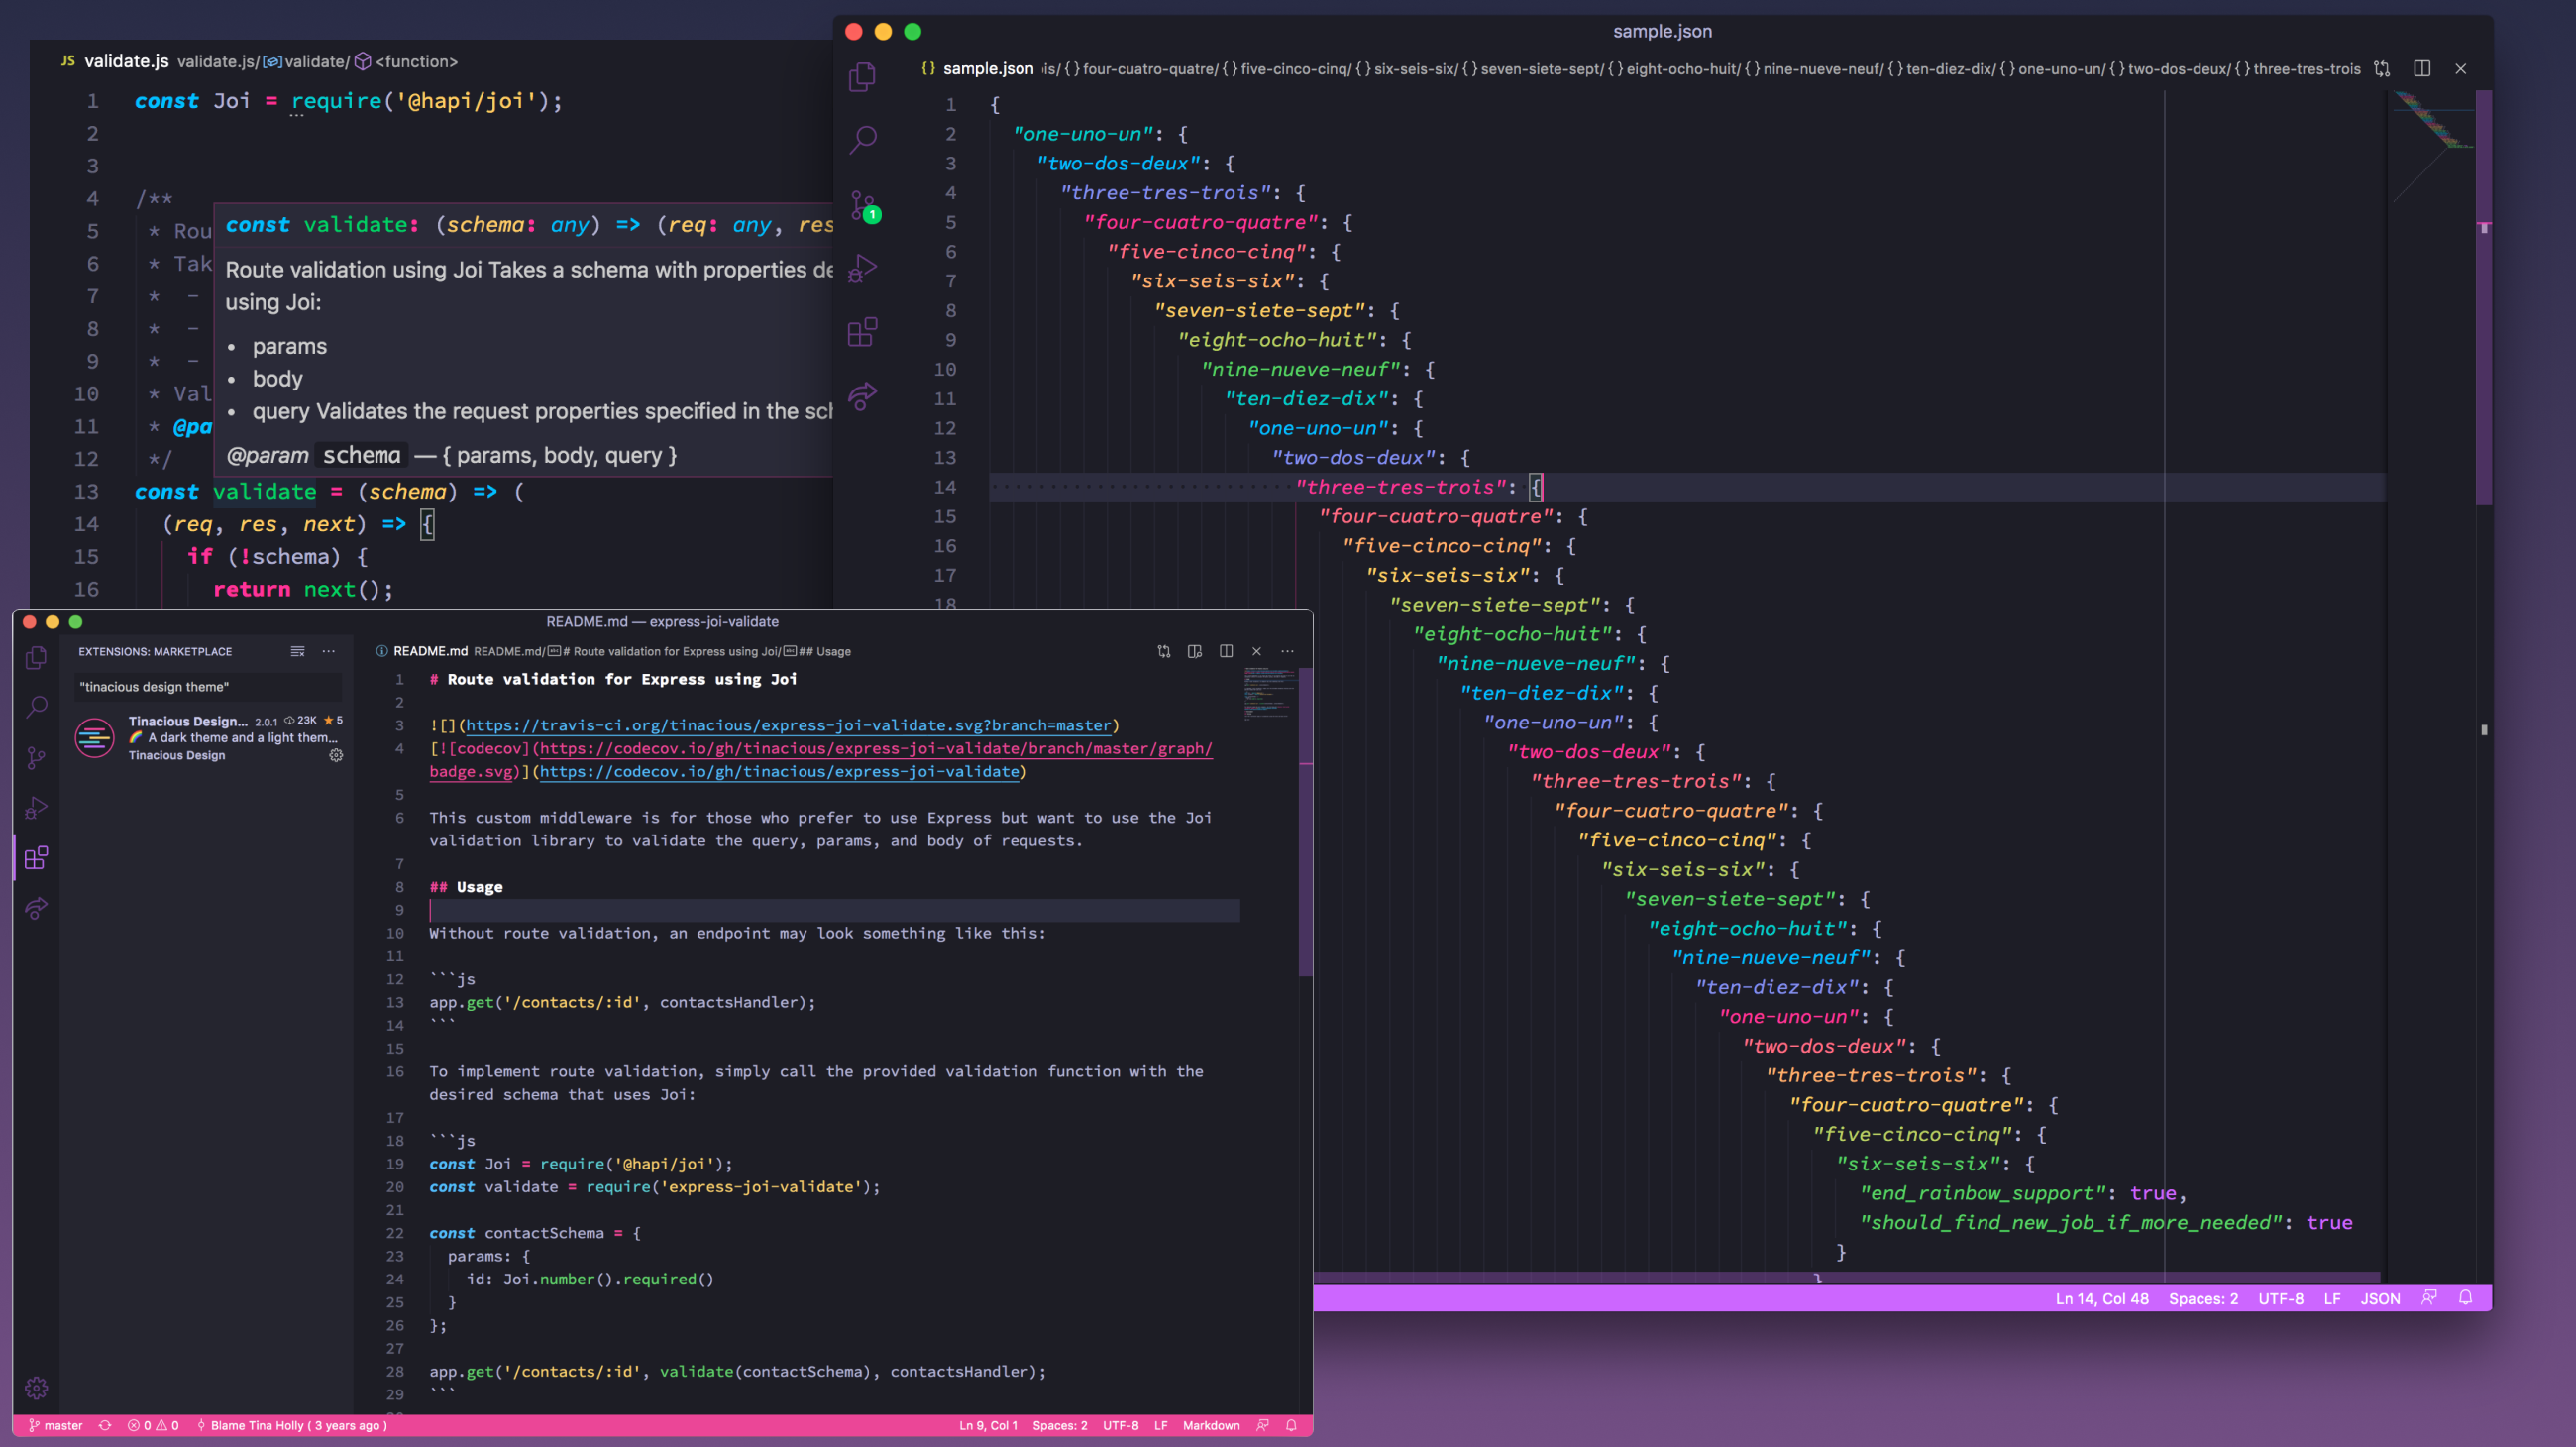Click 'four-cuatro-quatre' breadcrumb in sample.json
The height and width of the screenshot is (1447, 2576).
click(1140, 69)
